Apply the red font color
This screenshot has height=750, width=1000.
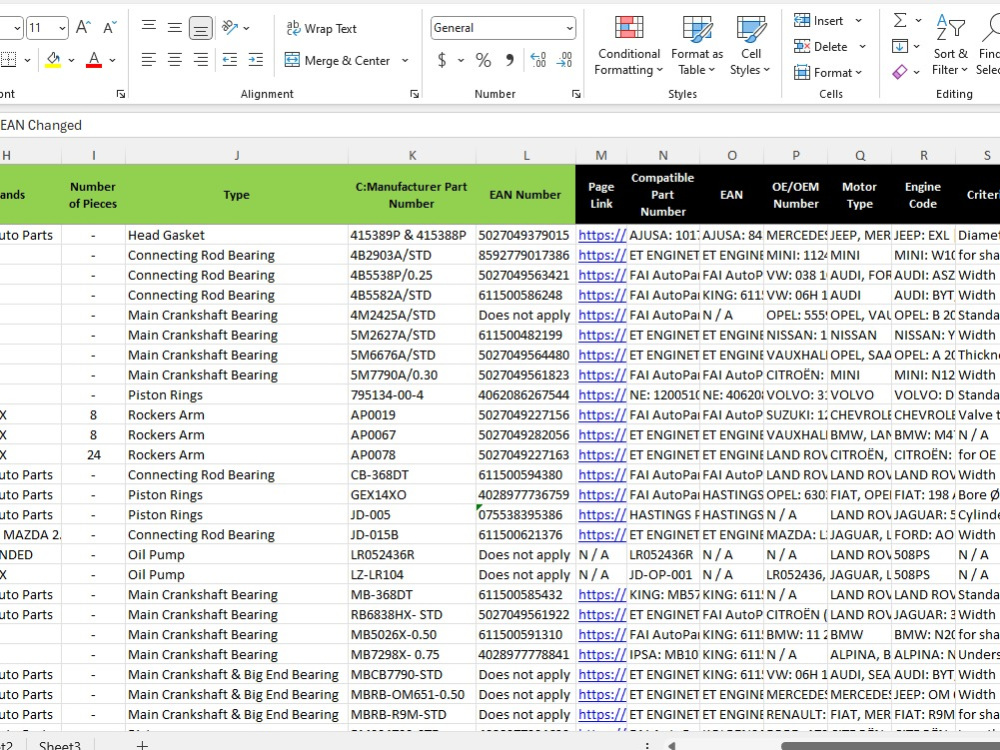(x=94, y=60)
